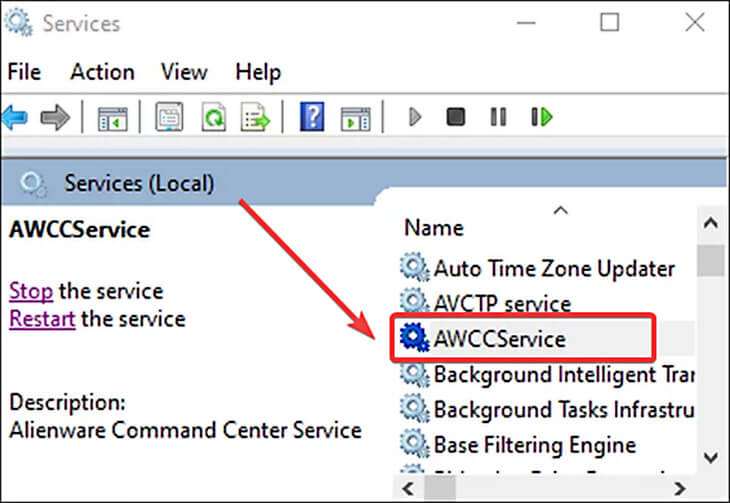Click blue gear icon of AWCCService row

coord(414,337)
